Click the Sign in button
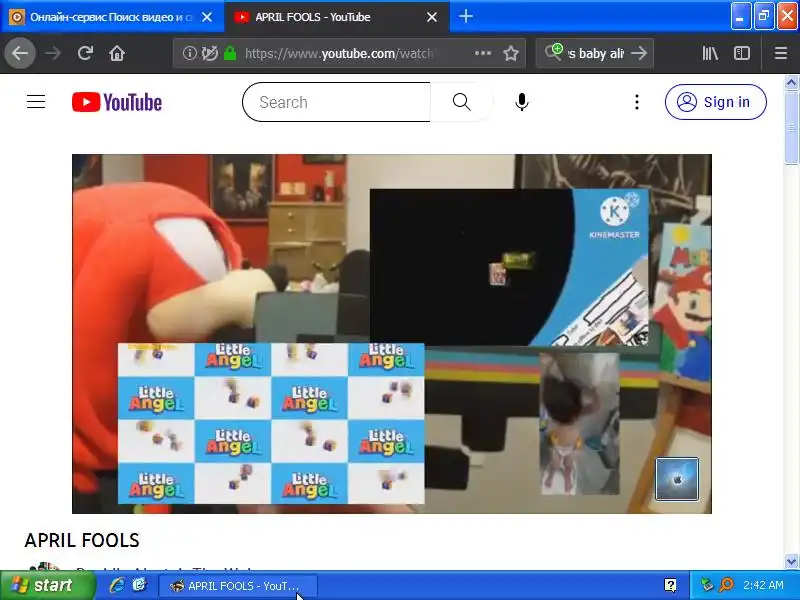 click(715, 102)
